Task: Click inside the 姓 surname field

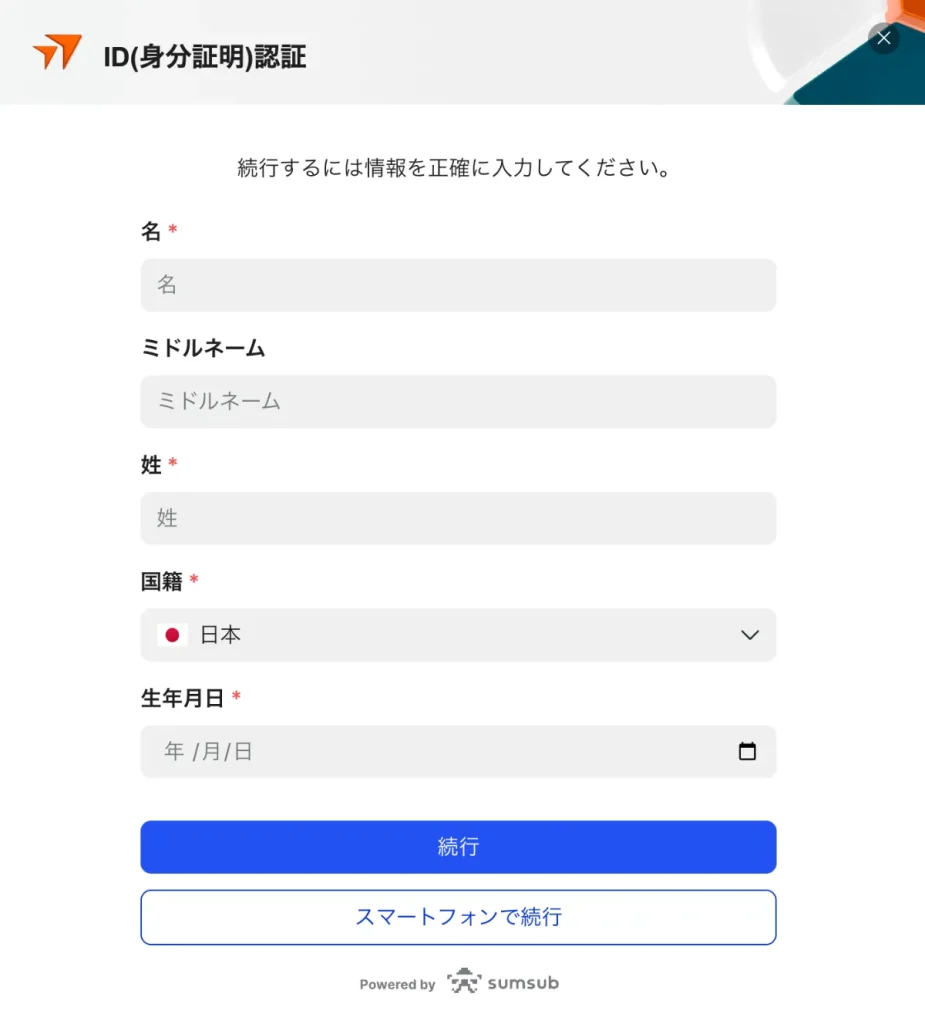Action: pyautogui.click(x=458, y=518)
